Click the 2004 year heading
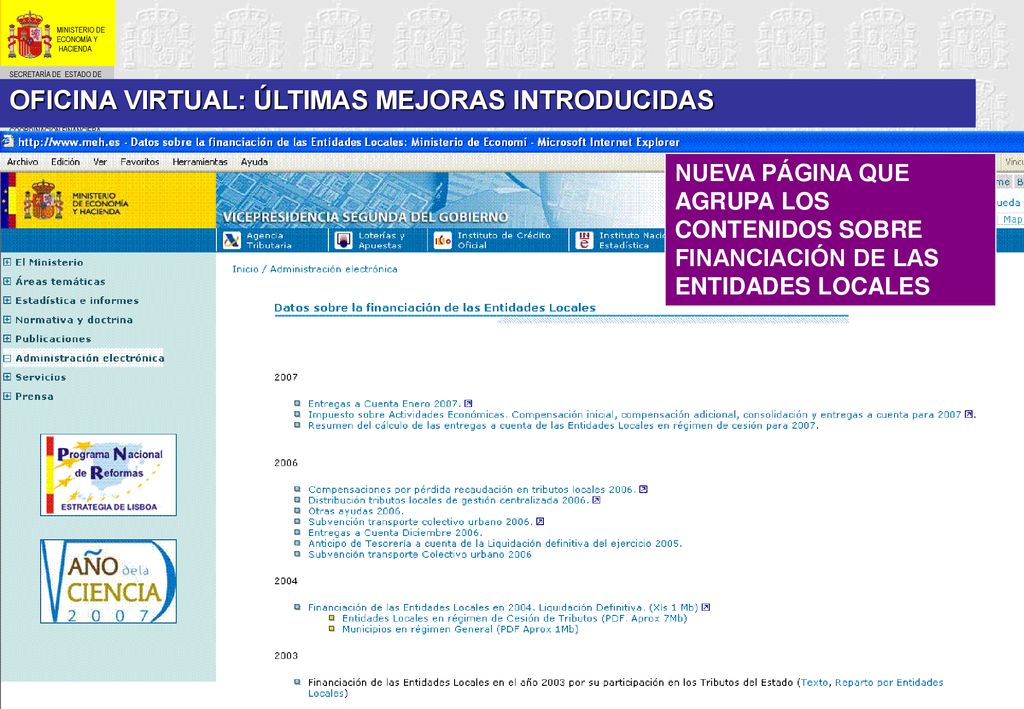Image resolution: width=1024 pixels, height=709 pixels. pyautogui.click(x=286, y=581)
